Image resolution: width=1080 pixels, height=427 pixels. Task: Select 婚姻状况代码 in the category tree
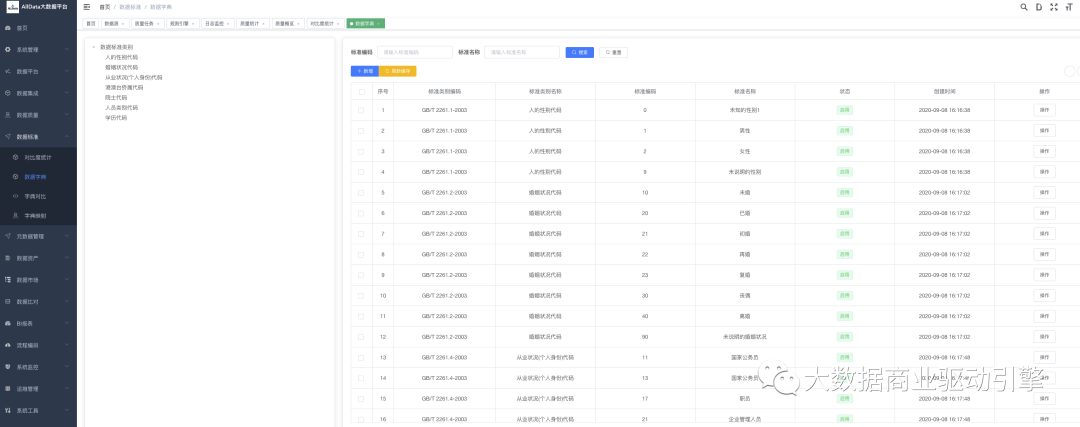coord(121,67)
